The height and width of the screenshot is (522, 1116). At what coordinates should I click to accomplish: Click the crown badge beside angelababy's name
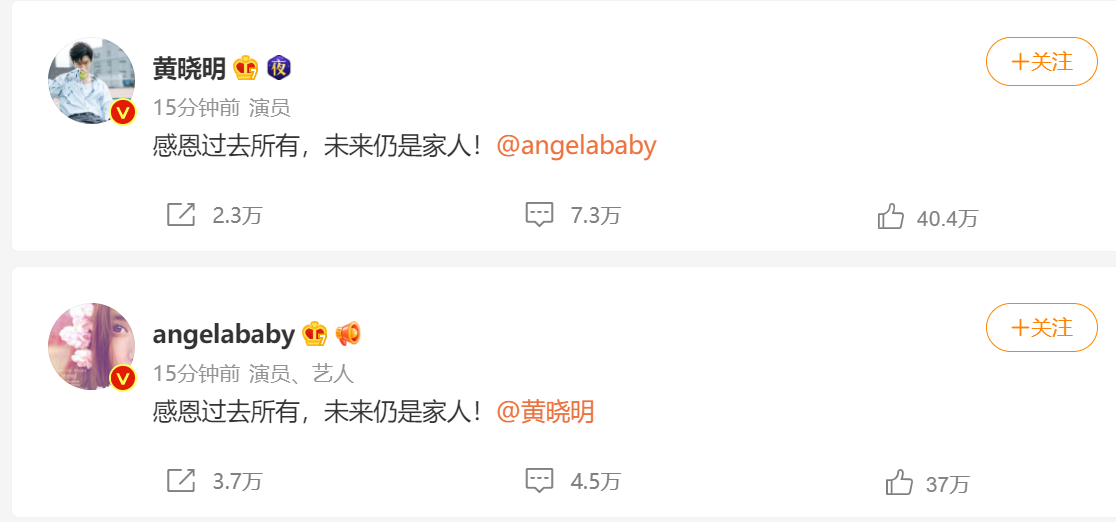[315, 334]
